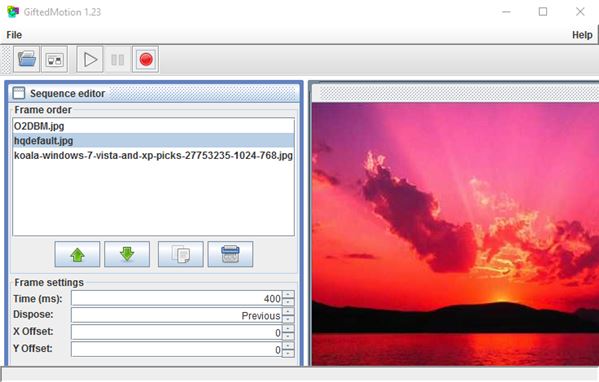Click the open folder toolbar icon
599x382 pixels.
(x=27, y=59)
